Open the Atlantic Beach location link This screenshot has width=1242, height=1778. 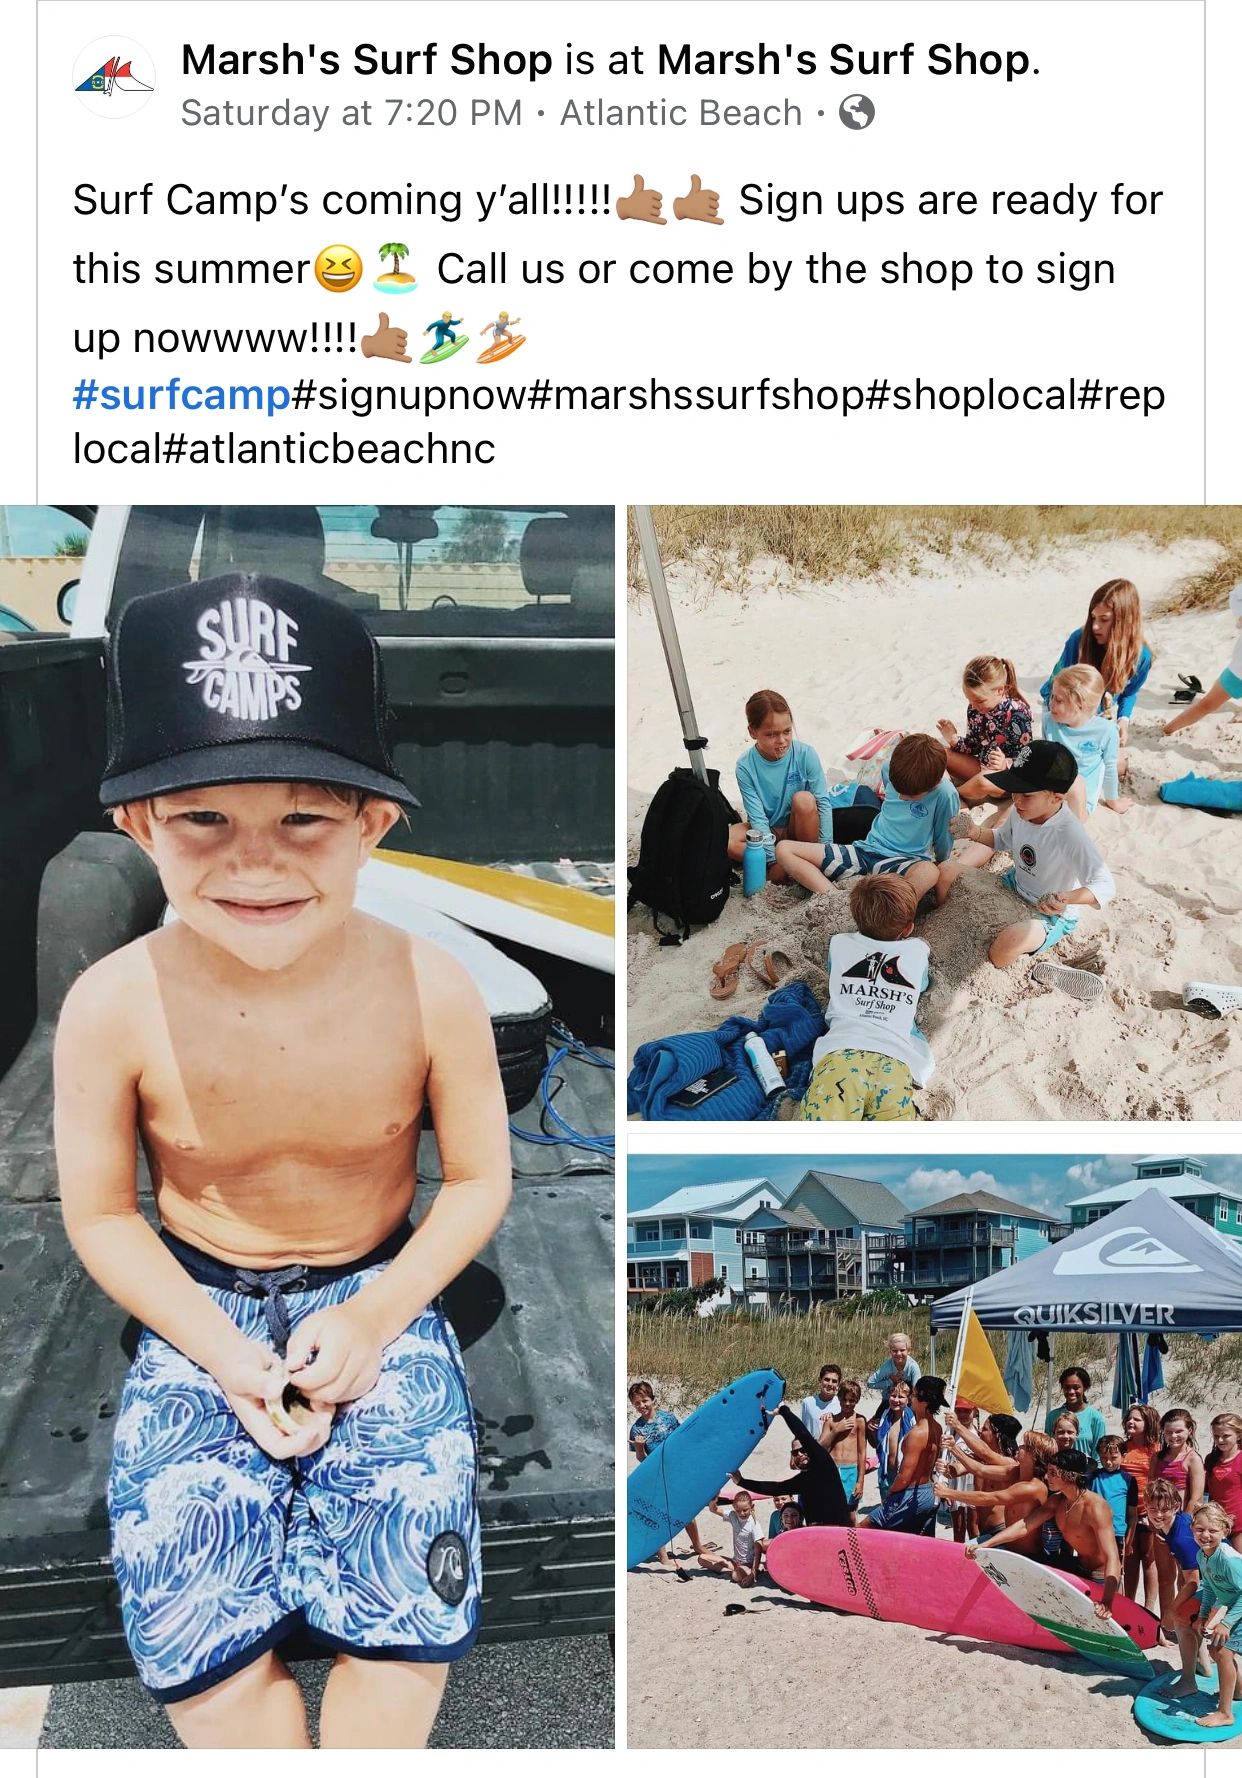click(x=681, y=113)
